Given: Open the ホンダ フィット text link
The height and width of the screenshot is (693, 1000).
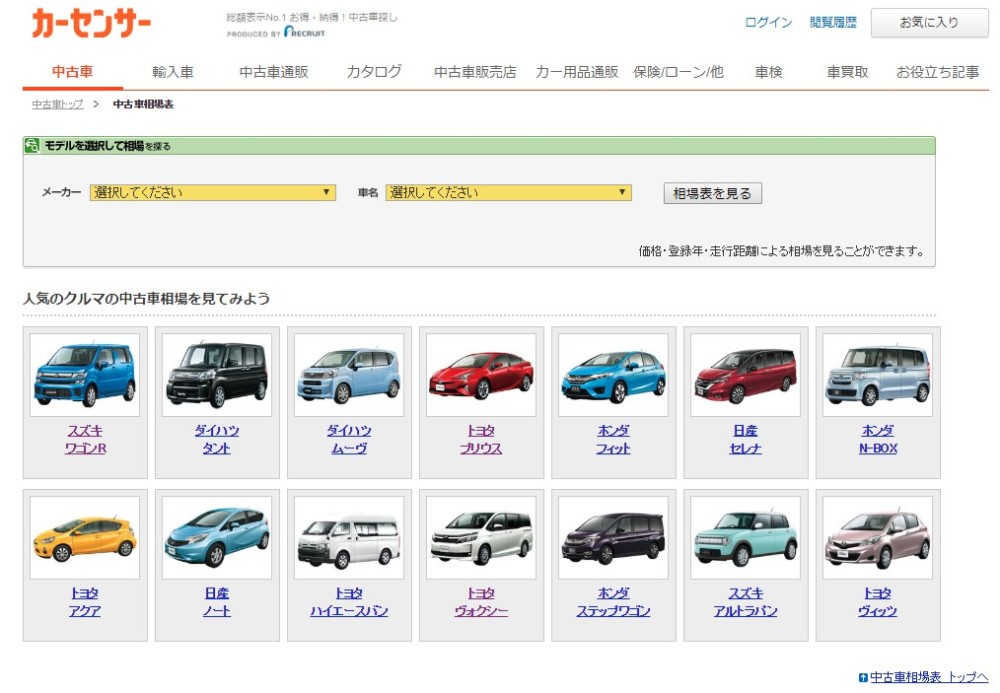Looking at the screenshot, I should 613,439.
